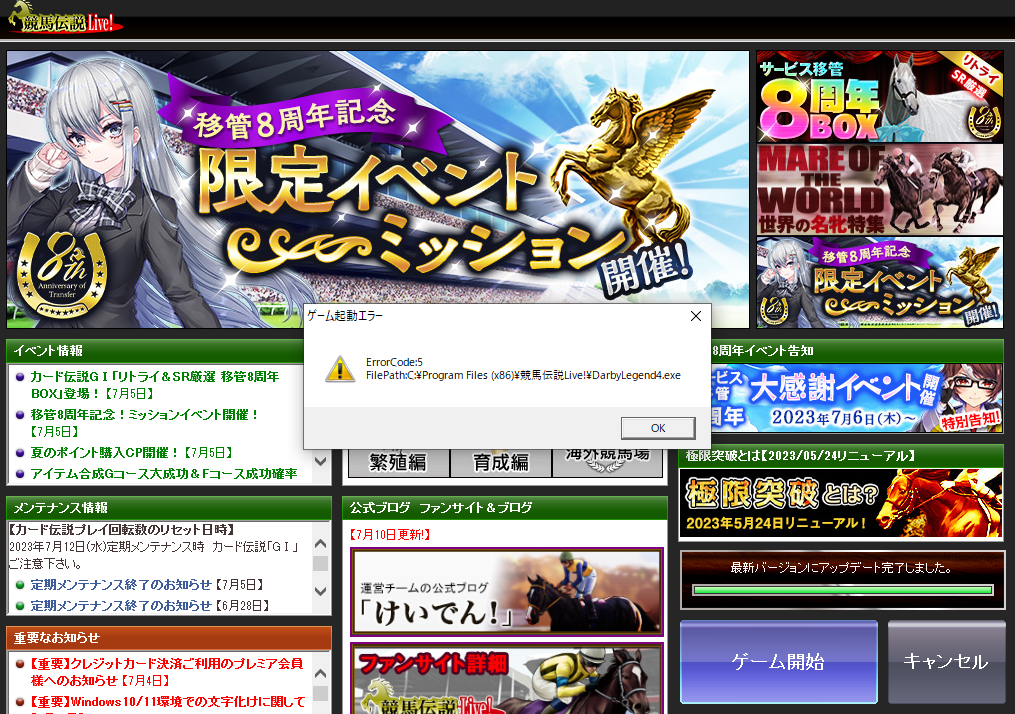Open the 大感謝イベント 2023年7月6日 banner
The width and height of the screenshot is (1015, 714).
point(857,399)
